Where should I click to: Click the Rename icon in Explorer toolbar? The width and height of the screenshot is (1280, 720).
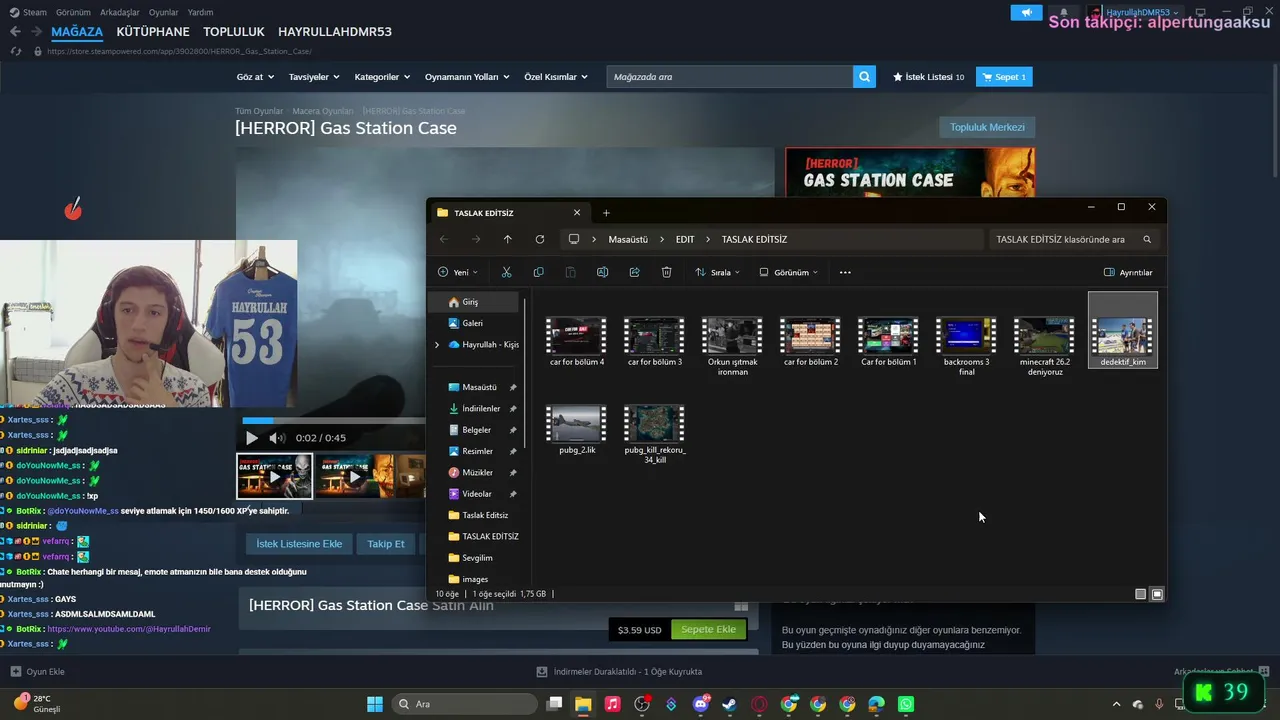(x=602, y=272)
